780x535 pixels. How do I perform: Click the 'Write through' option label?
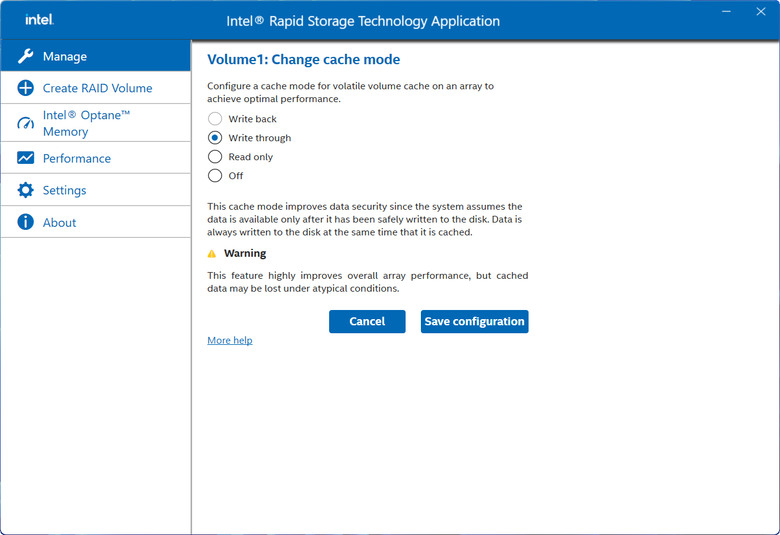tap(260, 138)
